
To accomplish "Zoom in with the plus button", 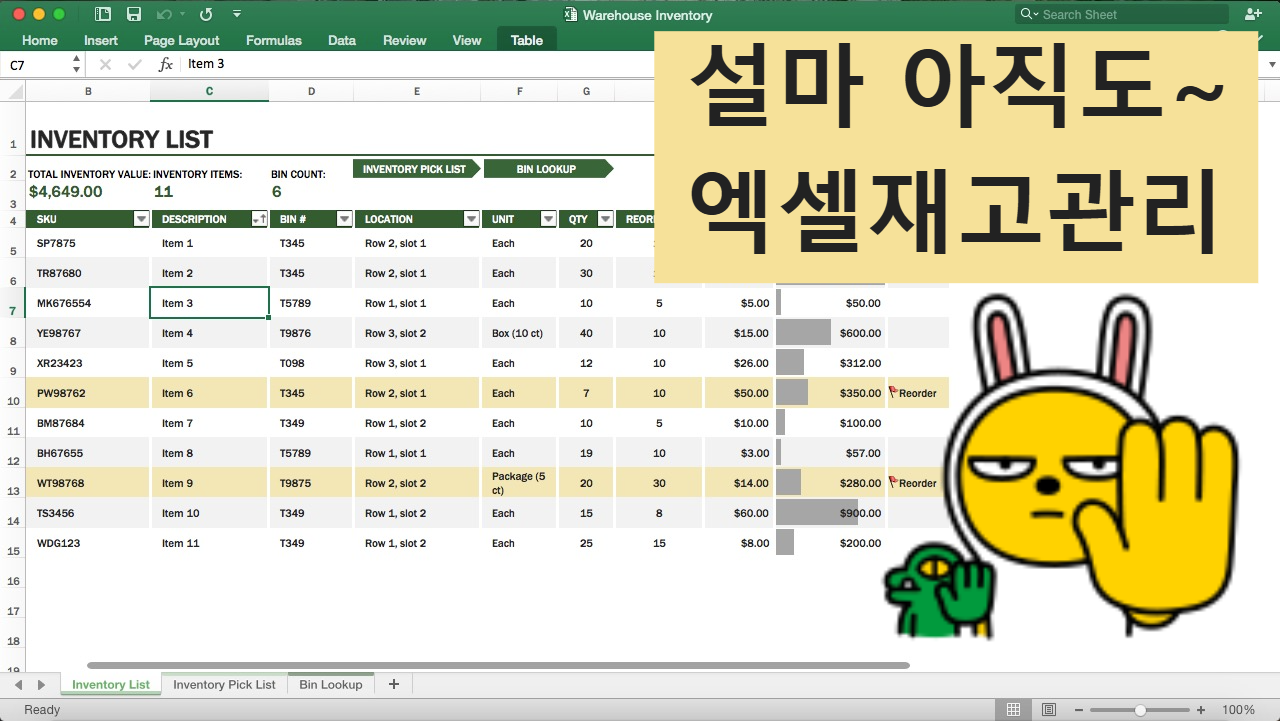I will [1203, 710].
